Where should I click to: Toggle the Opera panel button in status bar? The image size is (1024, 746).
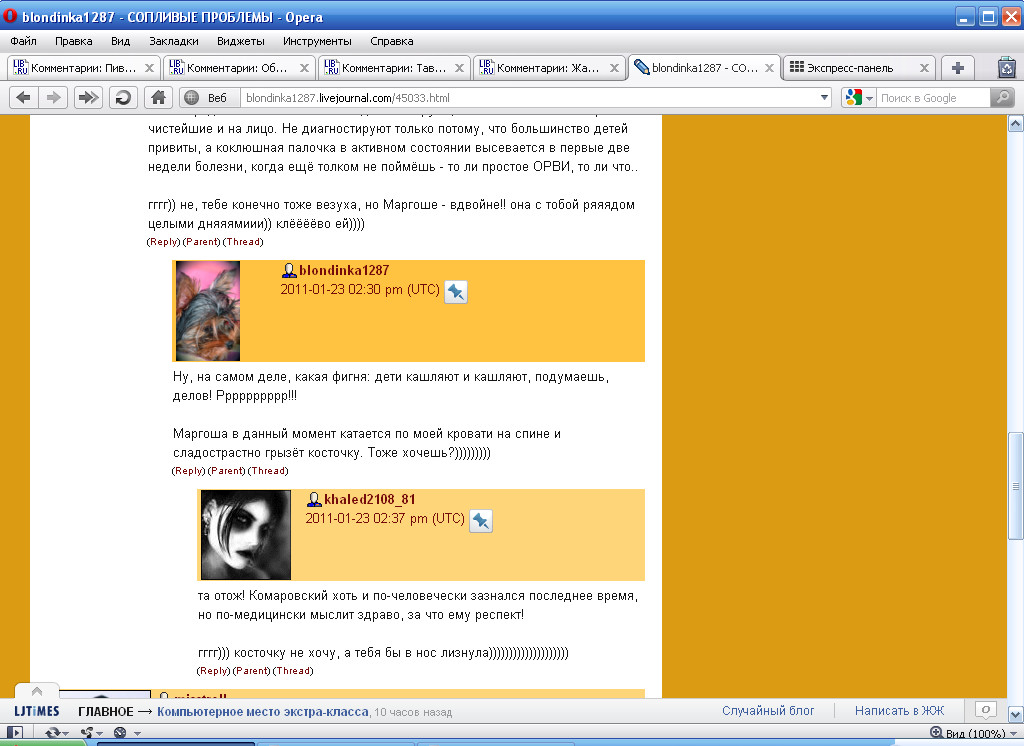(x=15, y=733)
